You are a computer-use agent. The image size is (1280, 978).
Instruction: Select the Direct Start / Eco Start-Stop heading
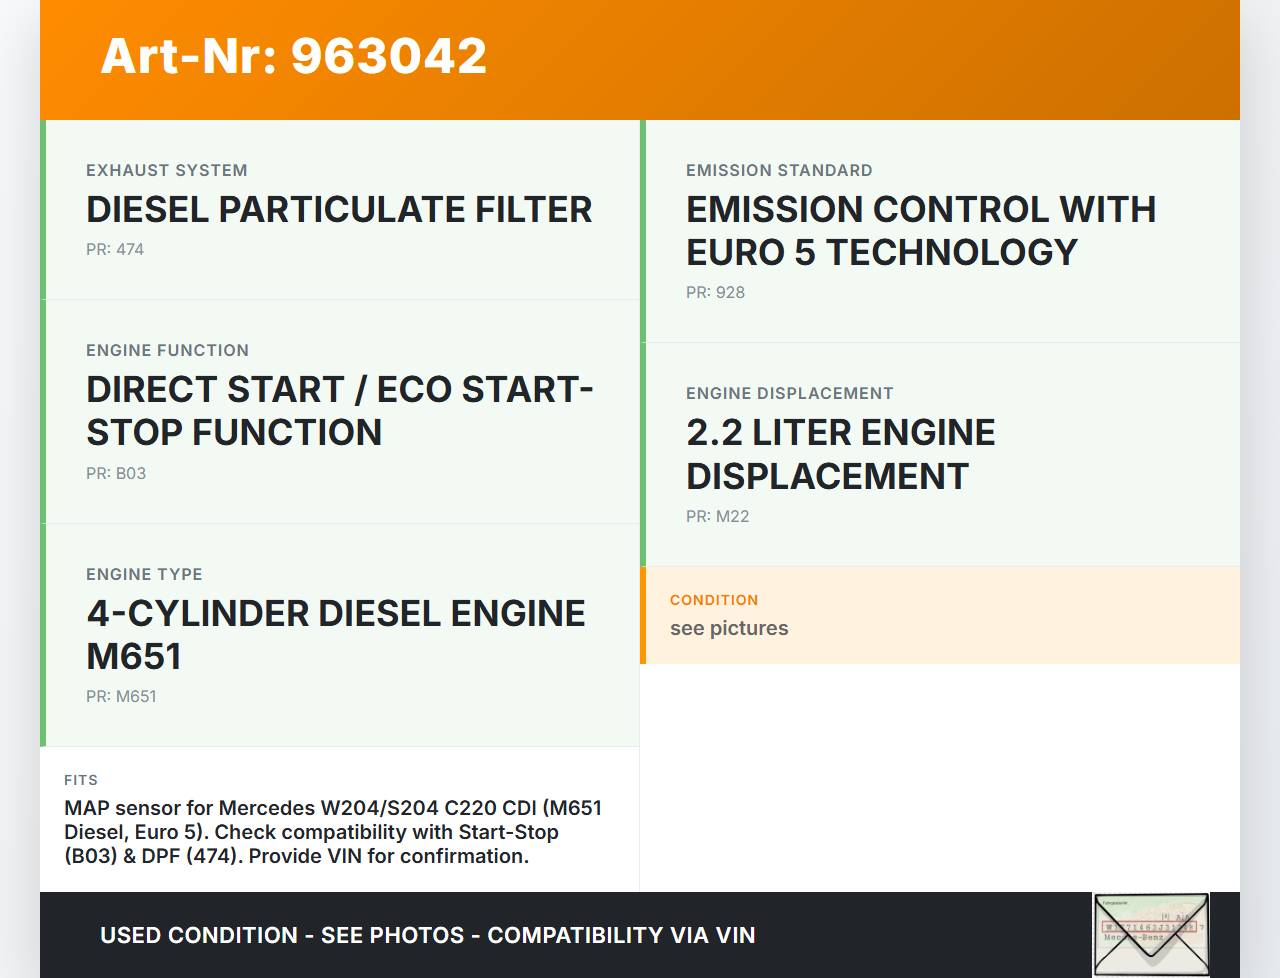tap(339, 411)
